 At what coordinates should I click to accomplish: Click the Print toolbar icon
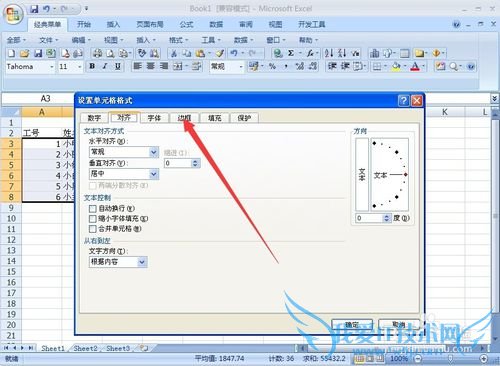tap(97, 53)
